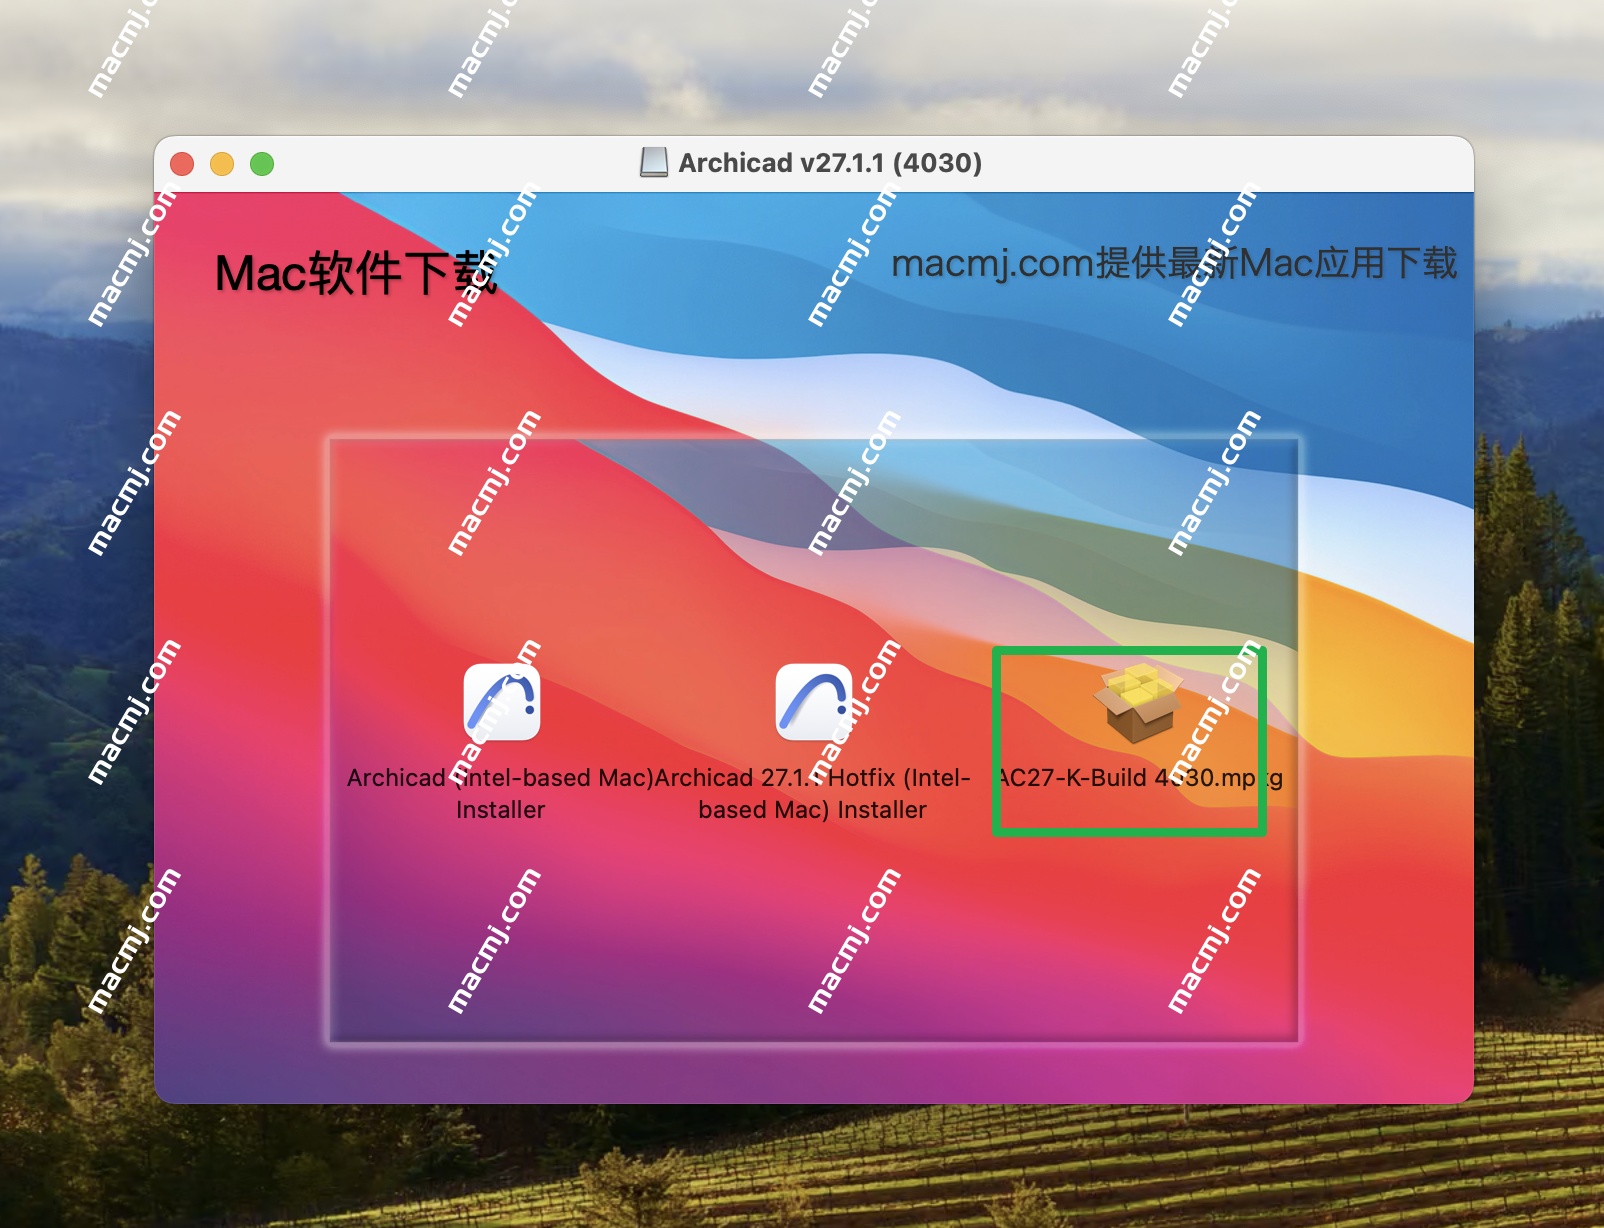This screenshot has width=1604, height=1228.
Task: Click the red close window button
Action: click(182, 163)
